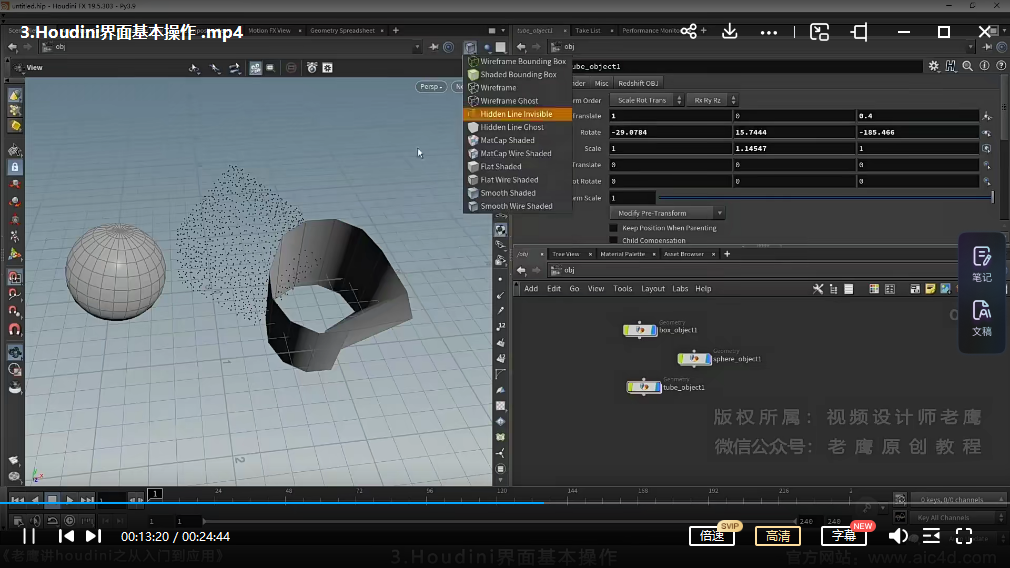
Task: Download the video with the download icon
Action: pyautogui.click(x=729, y=31)
